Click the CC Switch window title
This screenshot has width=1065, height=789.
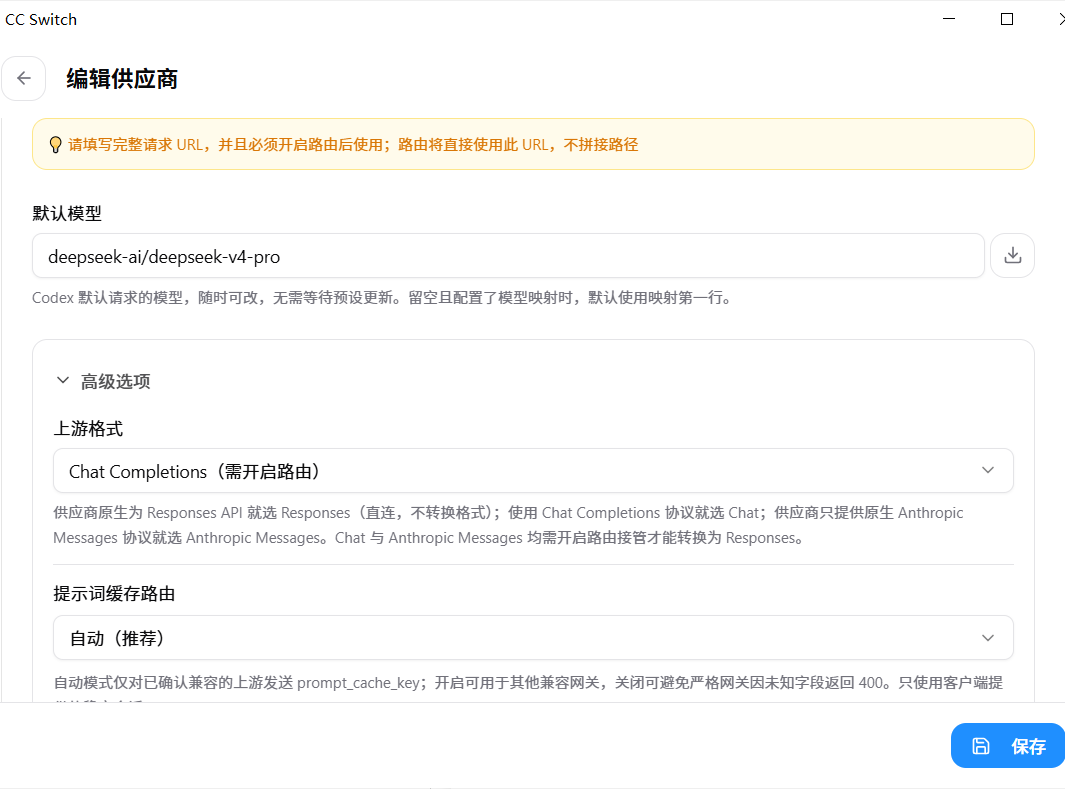click(x=41, y=20)
